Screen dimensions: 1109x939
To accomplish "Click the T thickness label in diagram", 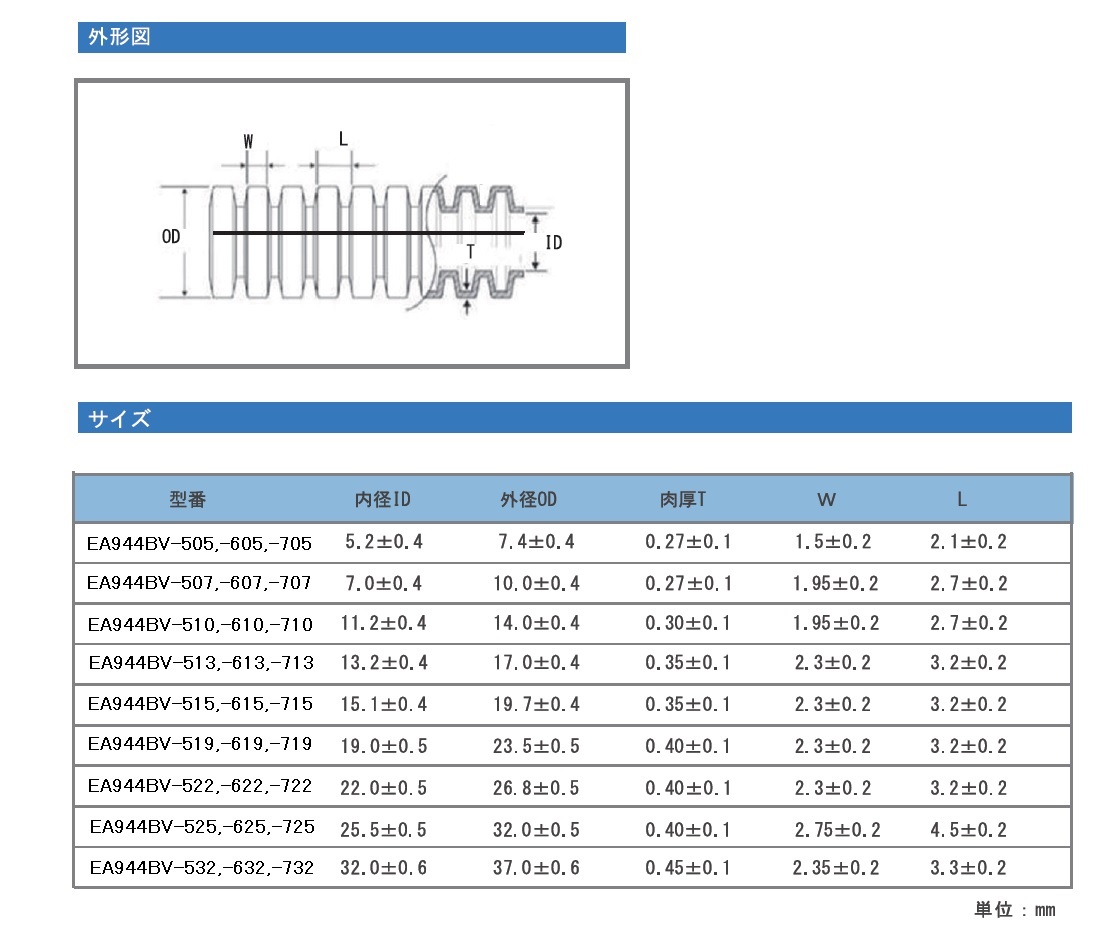I will [x=470, y=251].
